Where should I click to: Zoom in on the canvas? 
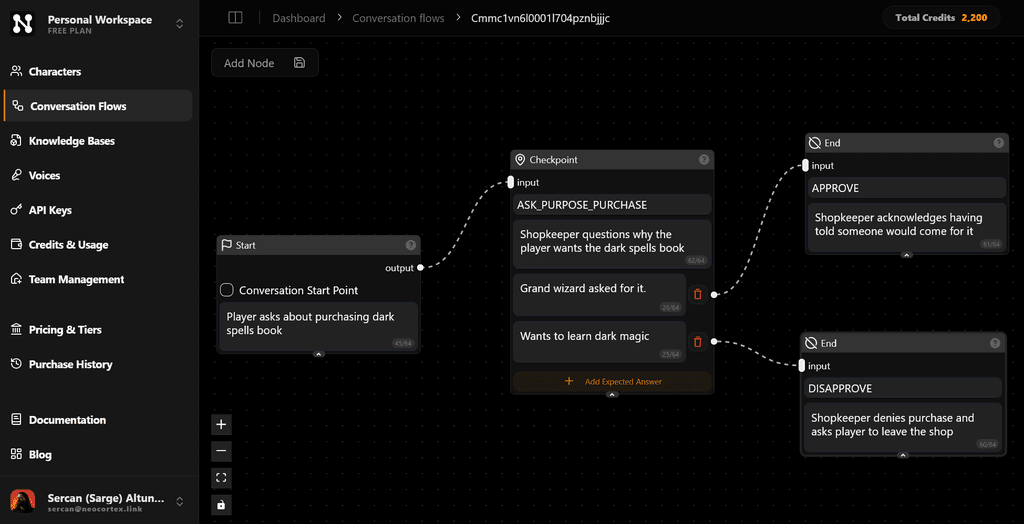221,425
